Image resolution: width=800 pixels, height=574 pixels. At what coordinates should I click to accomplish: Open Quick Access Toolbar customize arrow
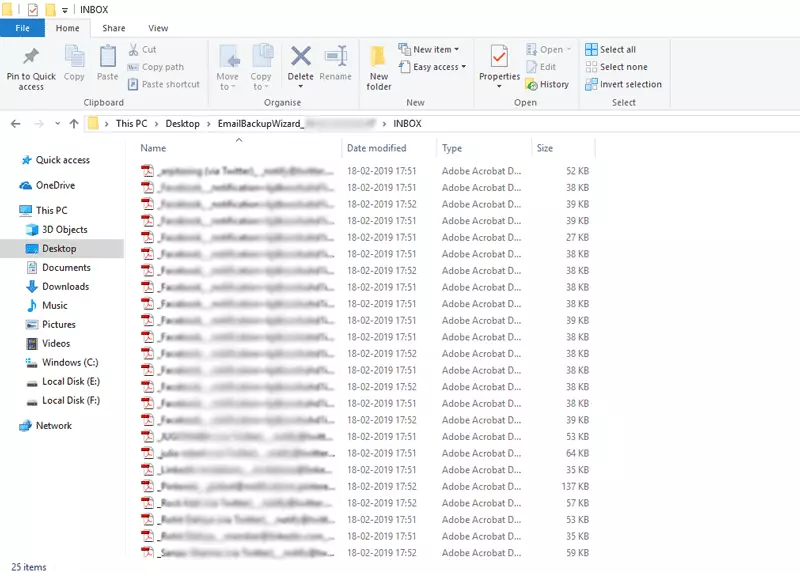pos(65,10)
